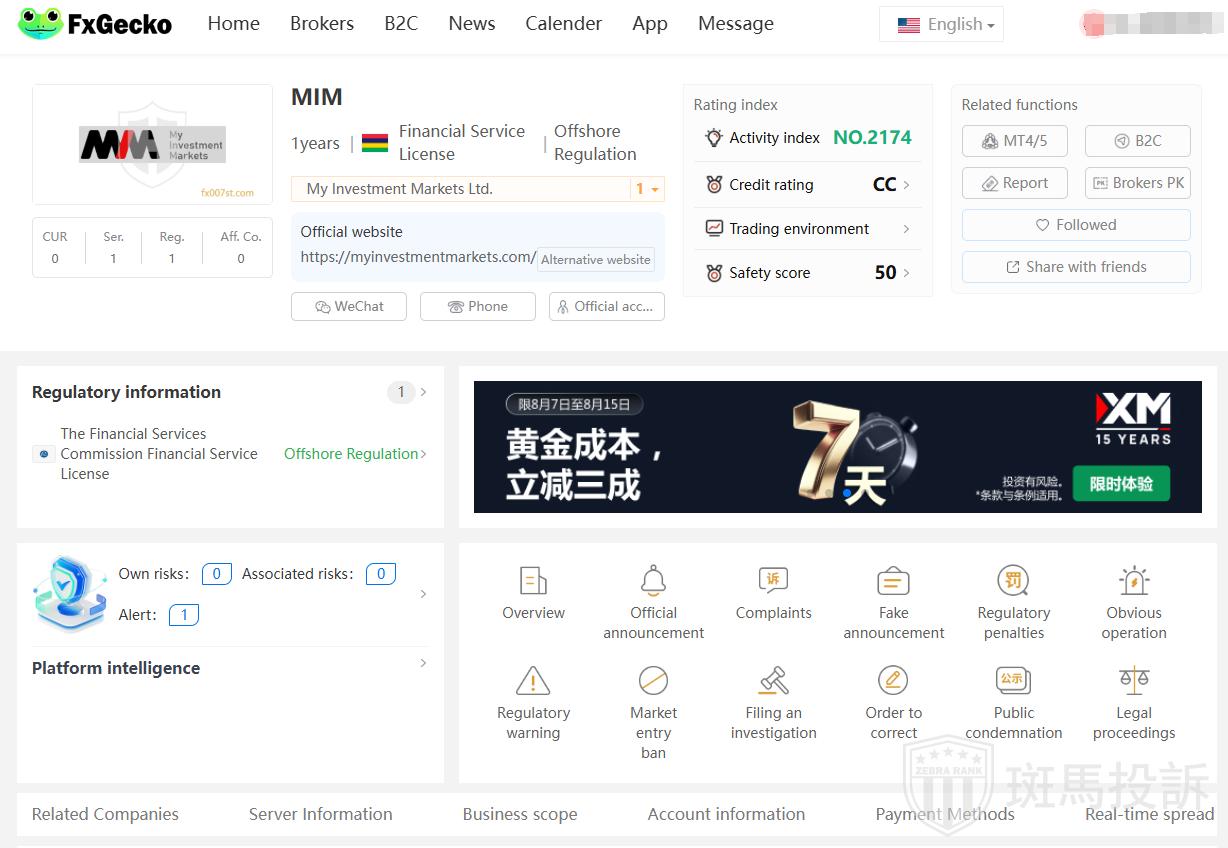
Task: Toggle the Followed button
Action: [1075, 225]
